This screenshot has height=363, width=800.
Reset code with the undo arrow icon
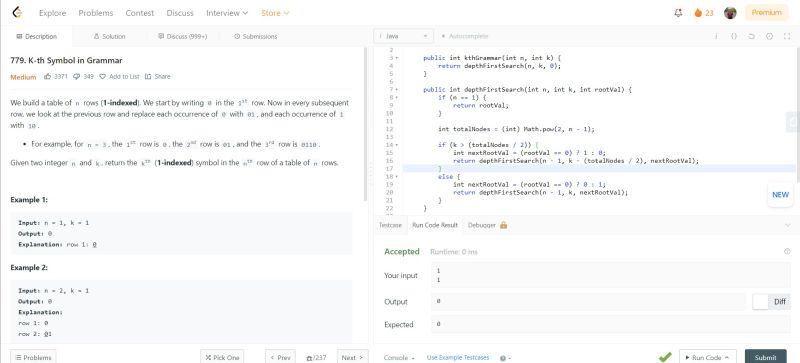pyautogui.click(x=752, y=36)
